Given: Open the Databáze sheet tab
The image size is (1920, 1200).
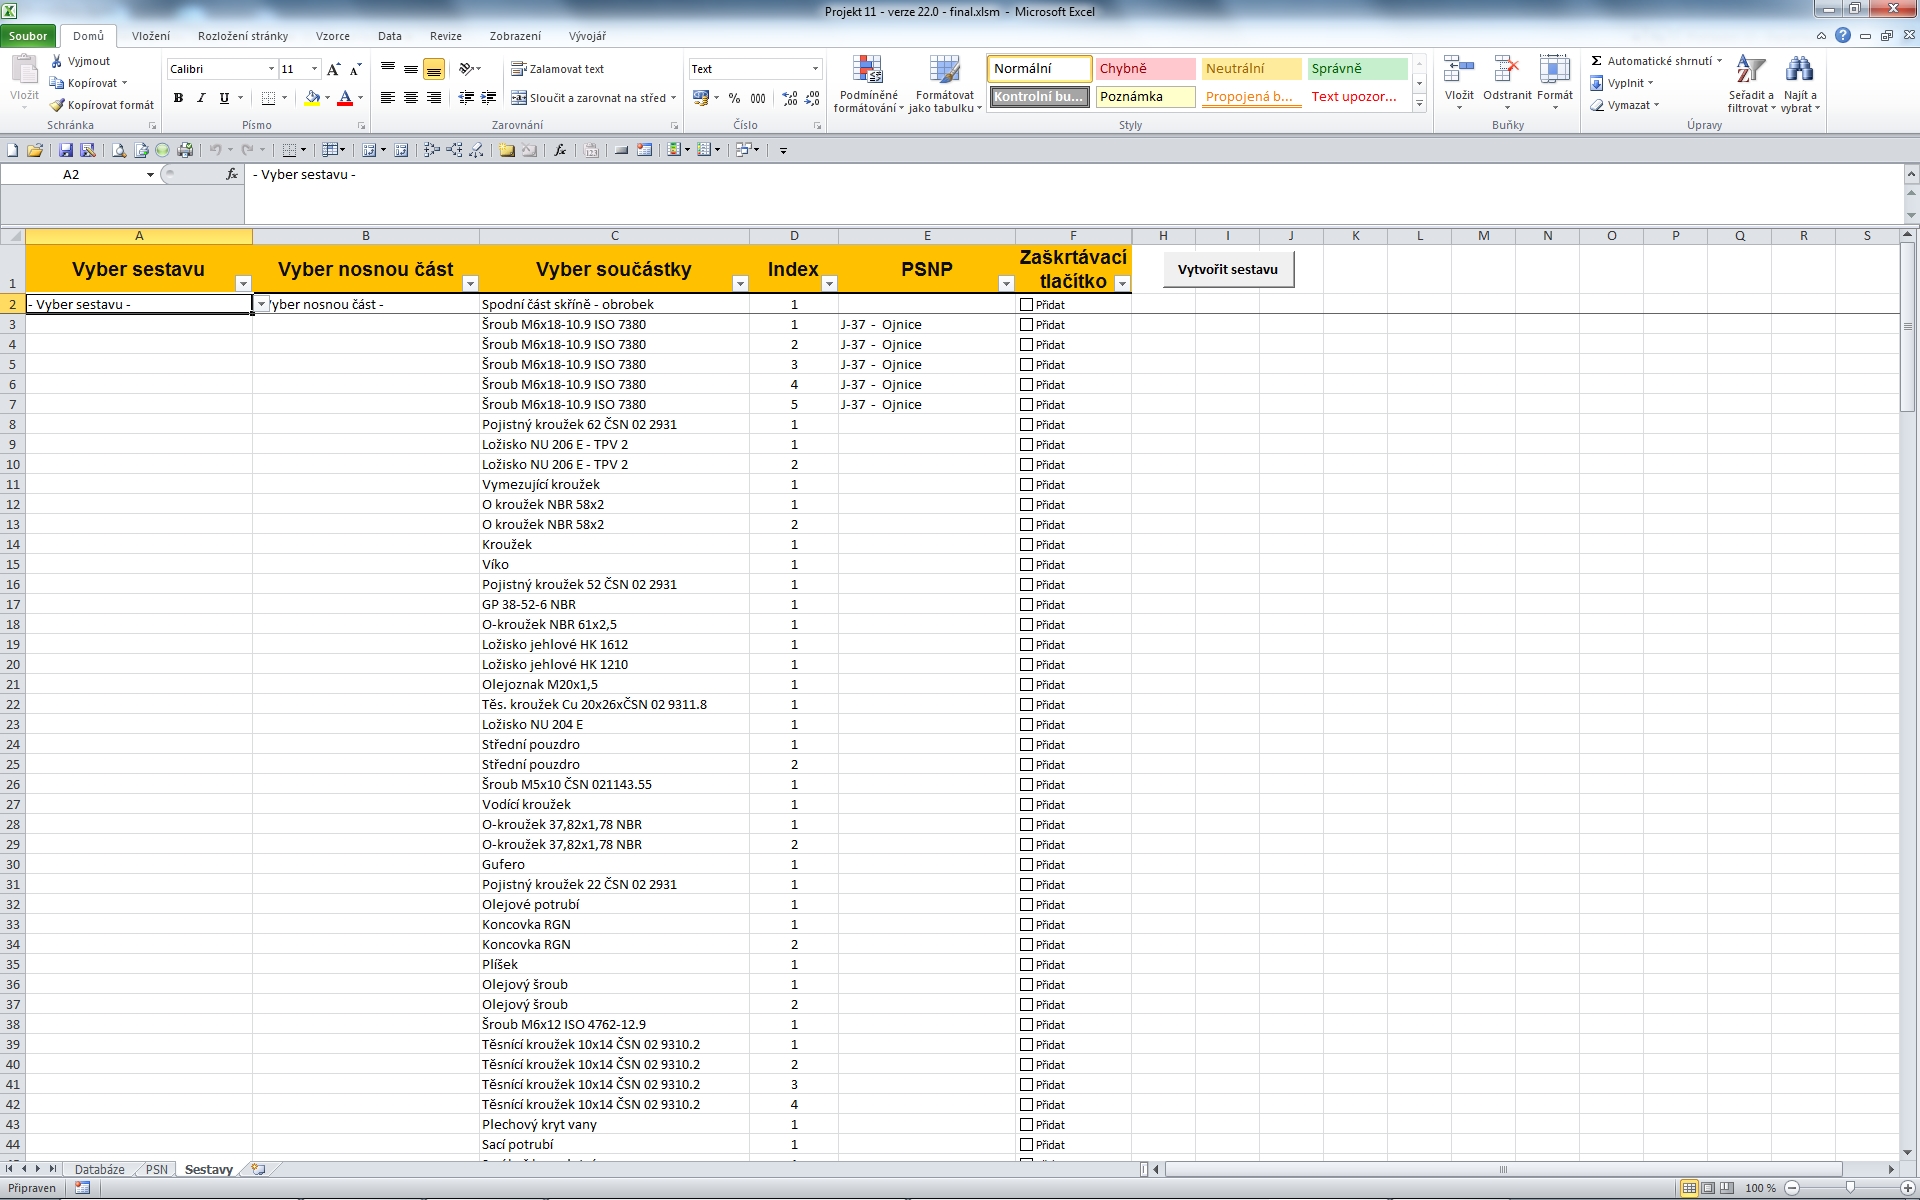Looking at the screenshot, I should [x=100, y=1168].
